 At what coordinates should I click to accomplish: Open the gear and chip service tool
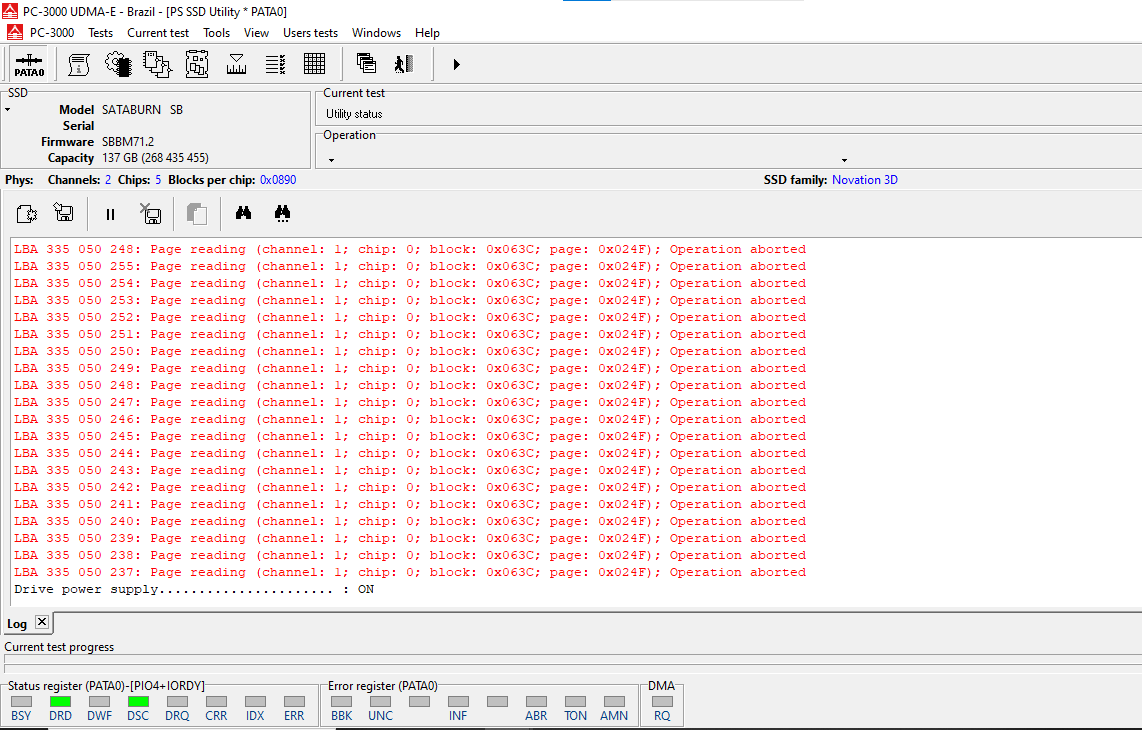[x=118, y=64]
